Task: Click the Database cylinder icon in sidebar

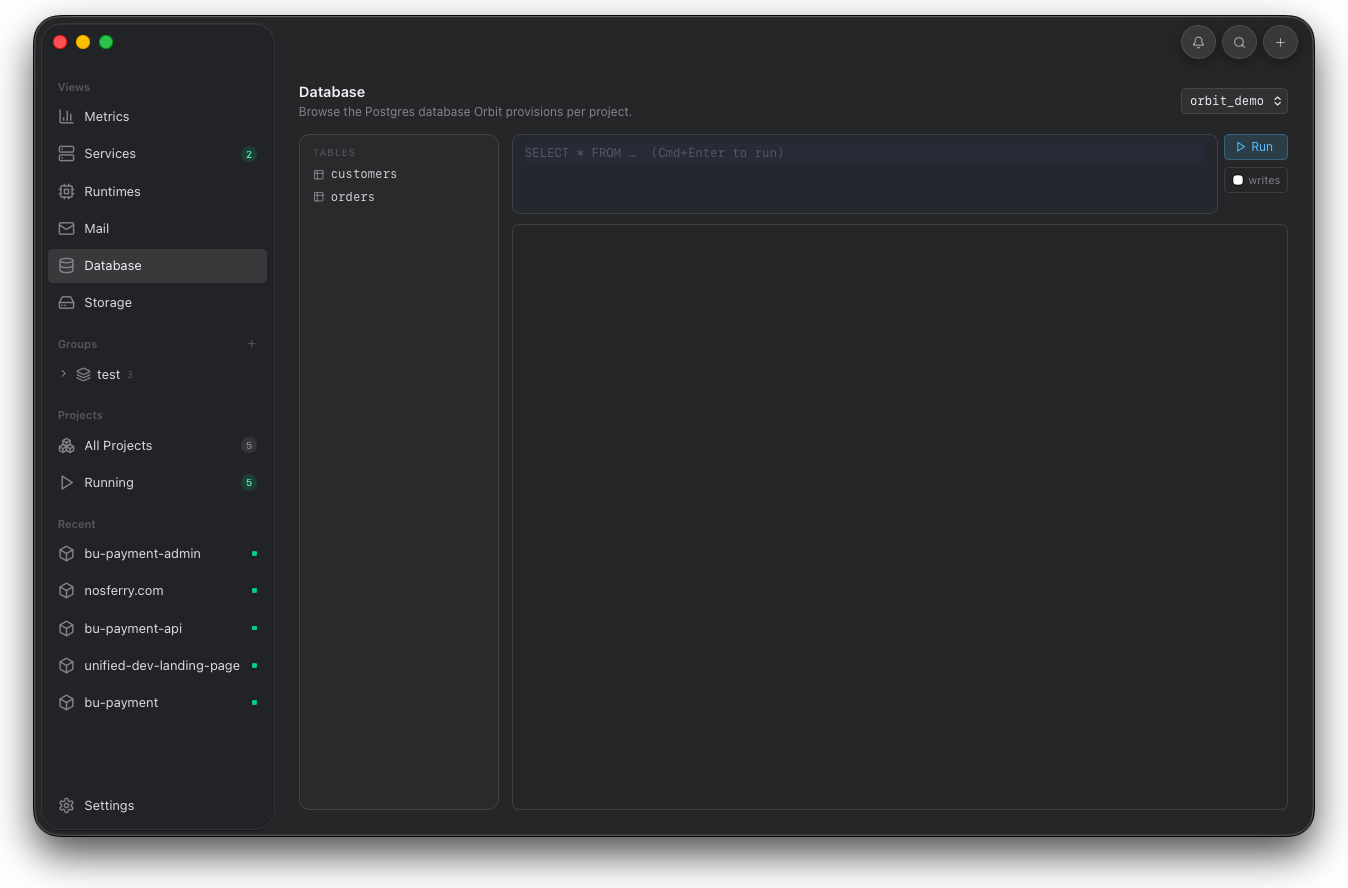Action: click(66, 265)
